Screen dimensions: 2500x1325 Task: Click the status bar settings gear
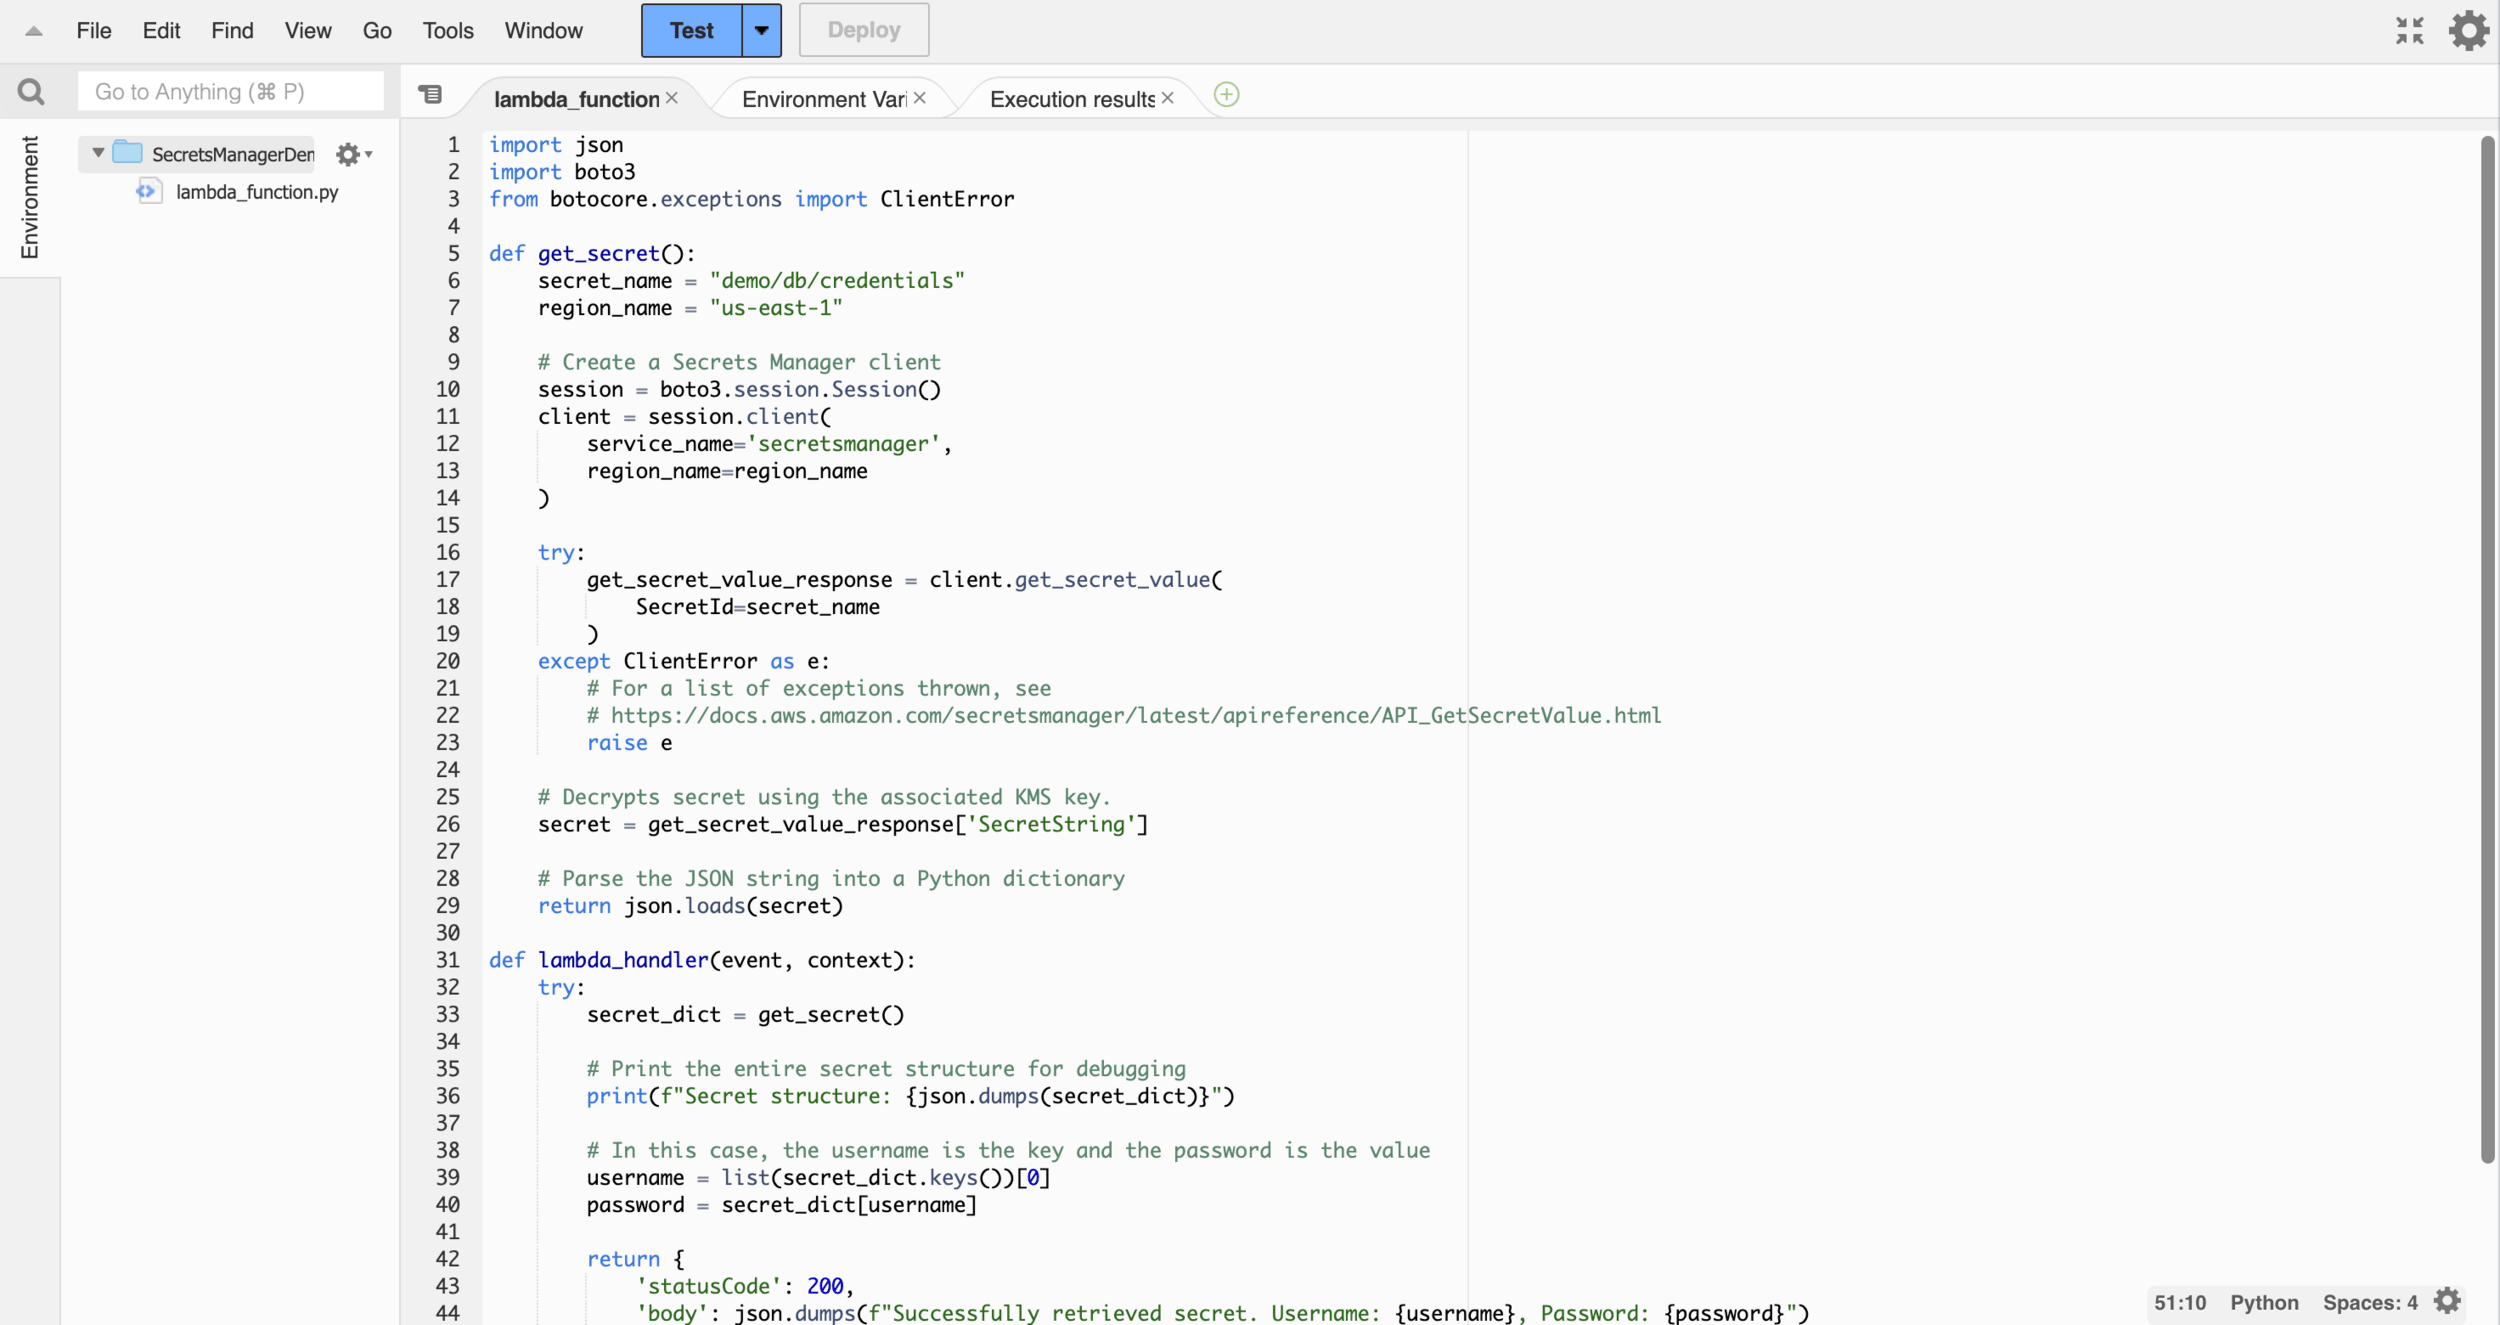coord(2447,1301)
